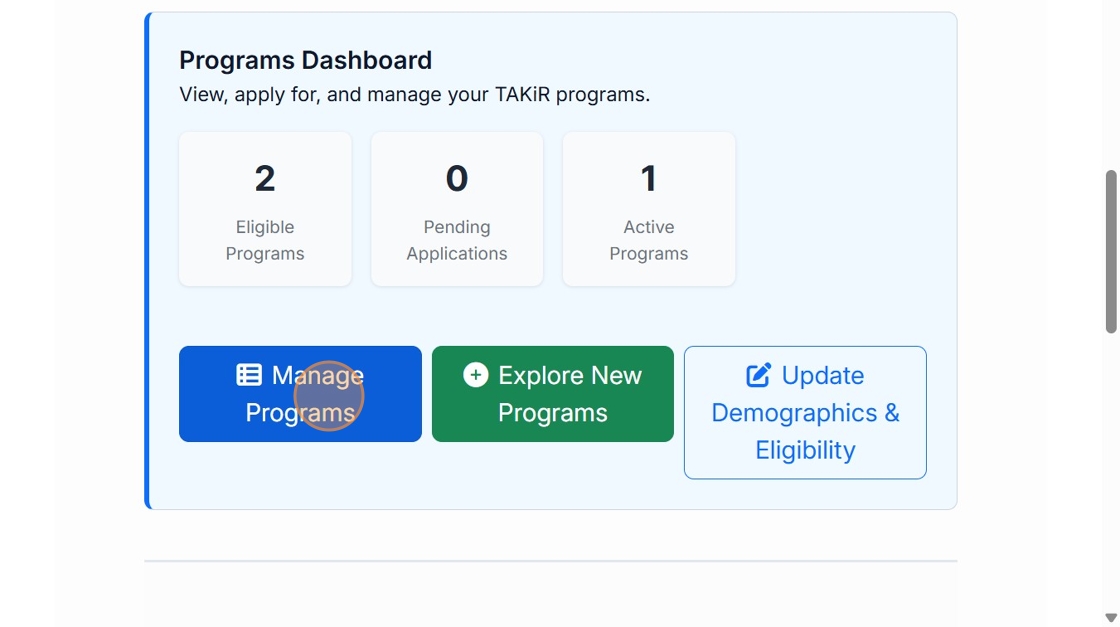
Task: Click the pencil edit icon beside Update
Action: (x=759, y=375)
